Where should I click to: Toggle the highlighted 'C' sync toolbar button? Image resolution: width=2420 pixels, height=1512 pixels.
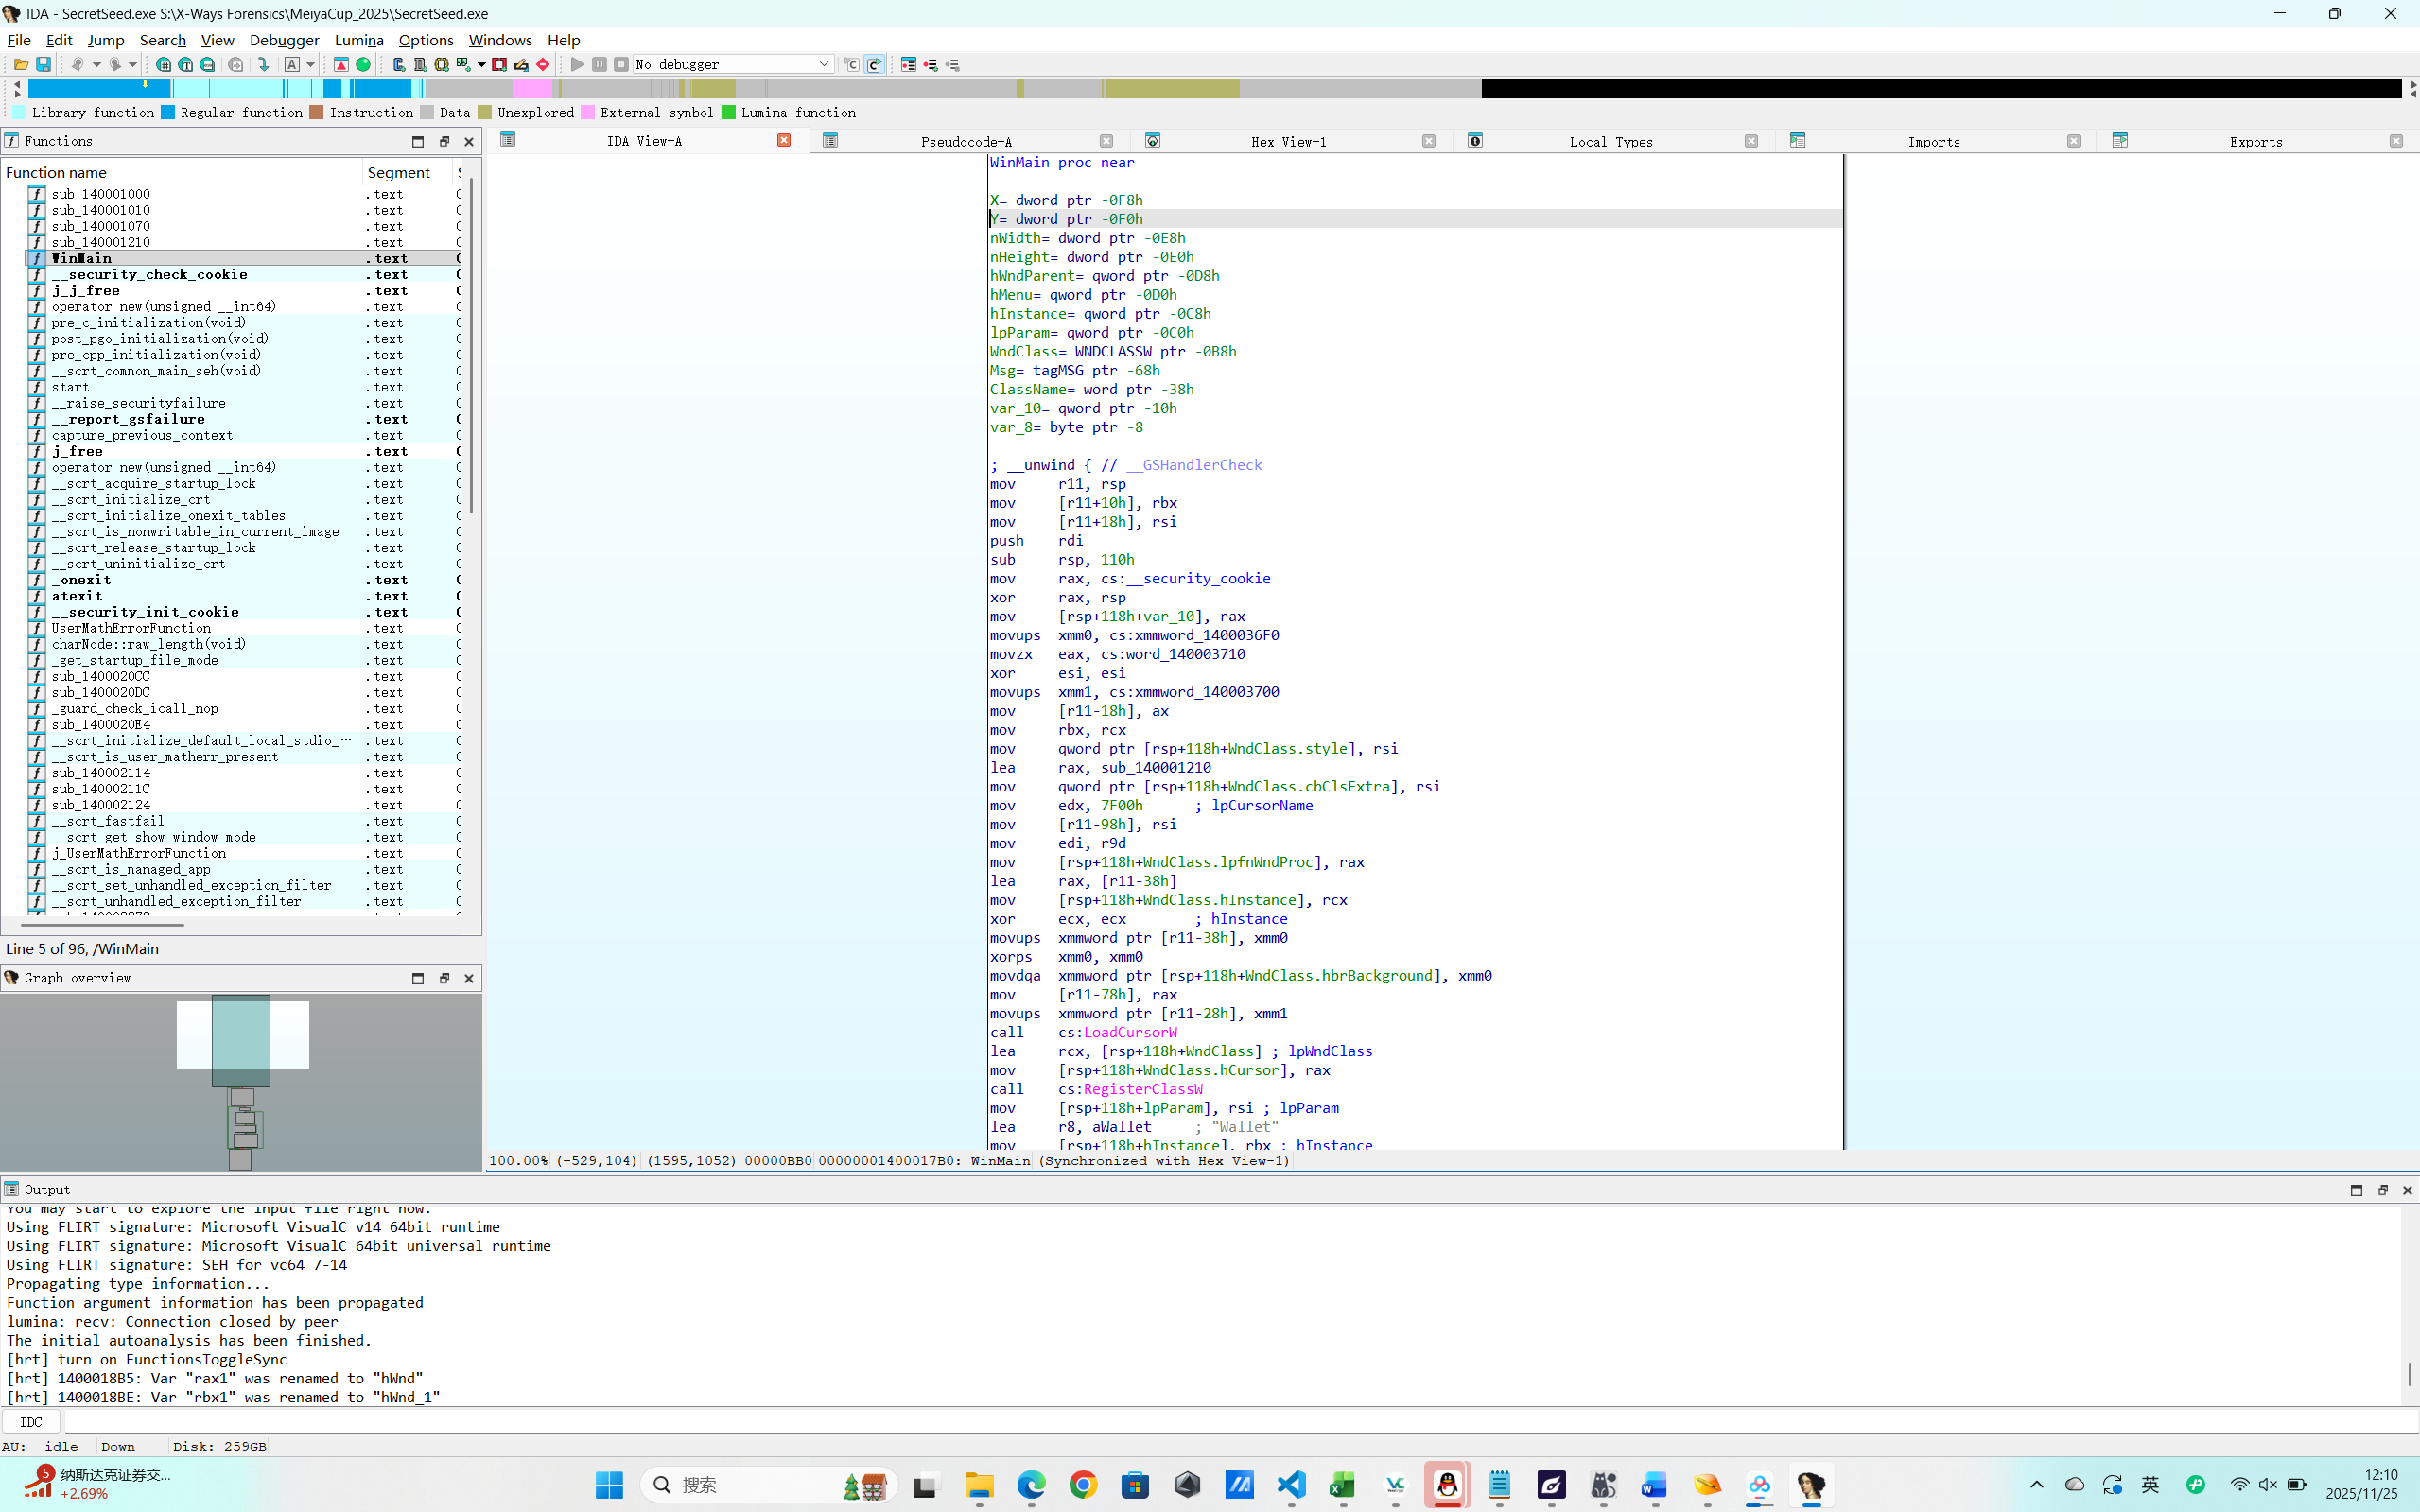point(874,64)
